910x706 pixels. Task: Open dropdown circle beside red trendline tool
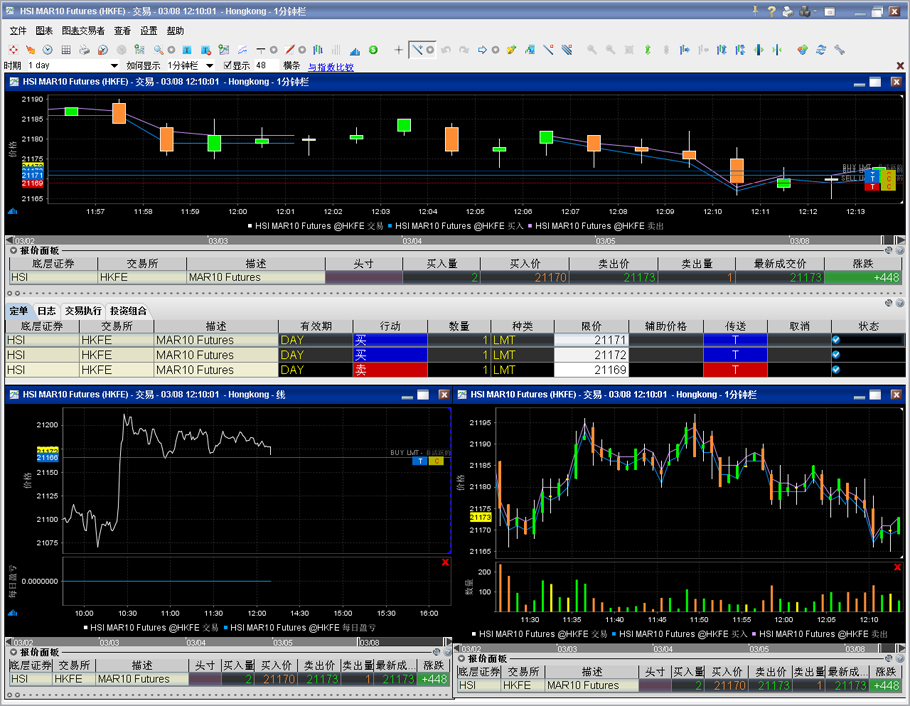point(302,50)
